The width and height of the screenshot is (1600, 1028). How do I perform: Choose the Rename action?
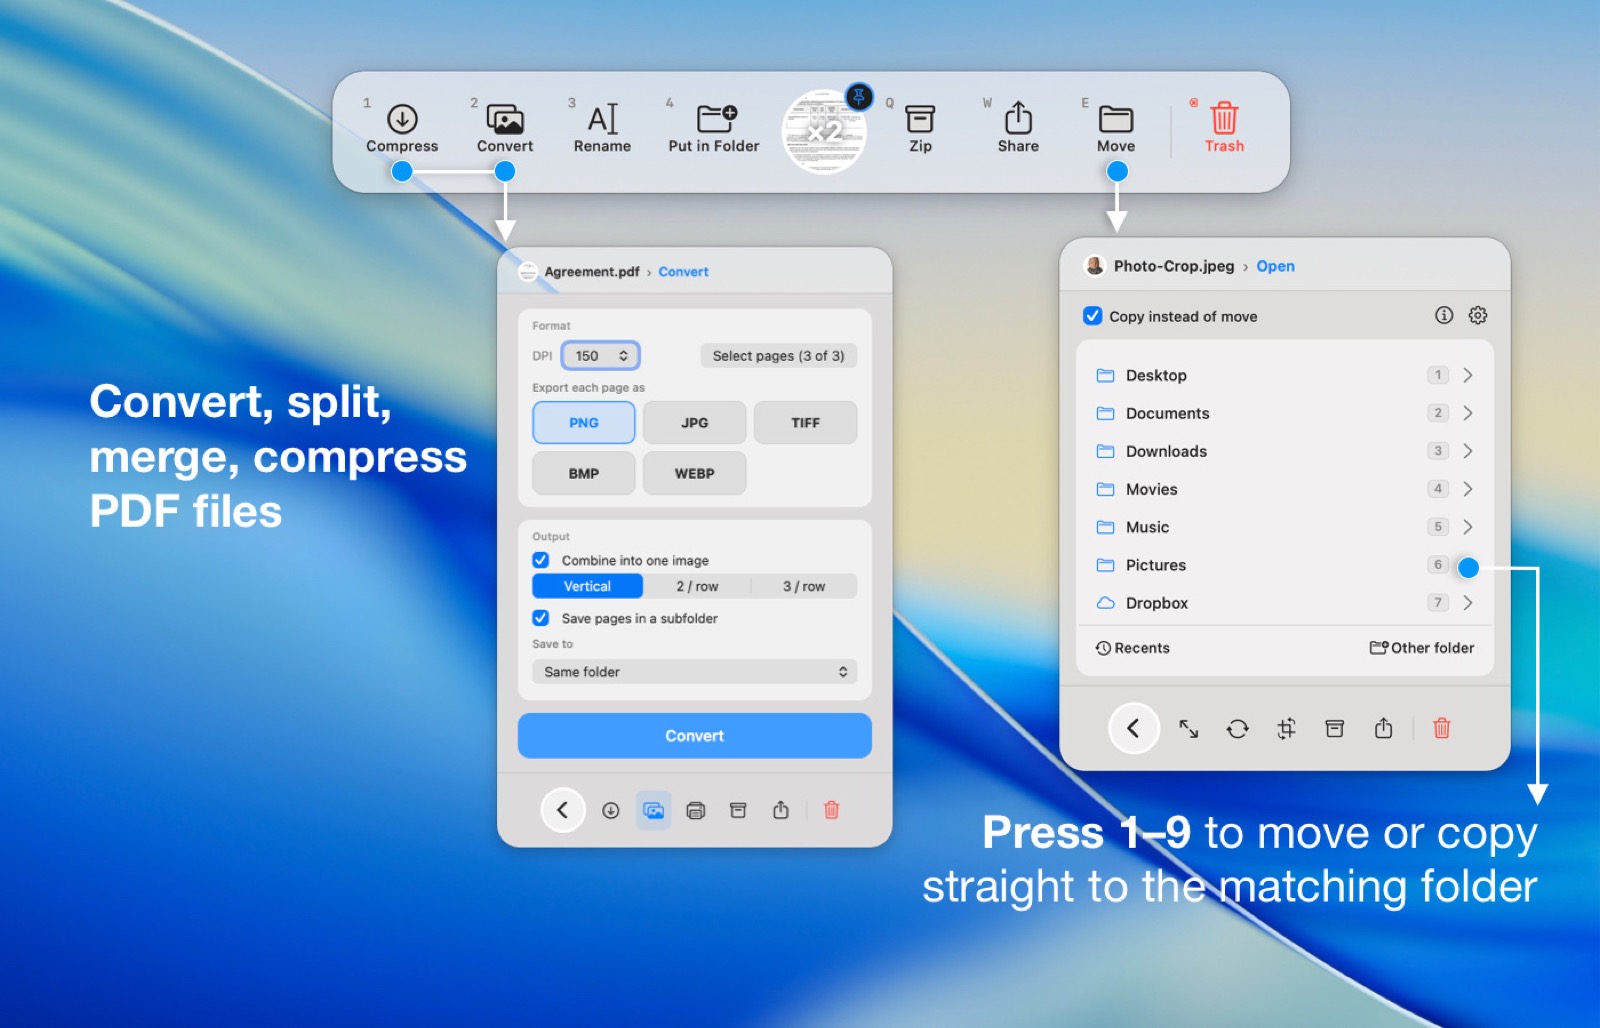pos(602,129)
